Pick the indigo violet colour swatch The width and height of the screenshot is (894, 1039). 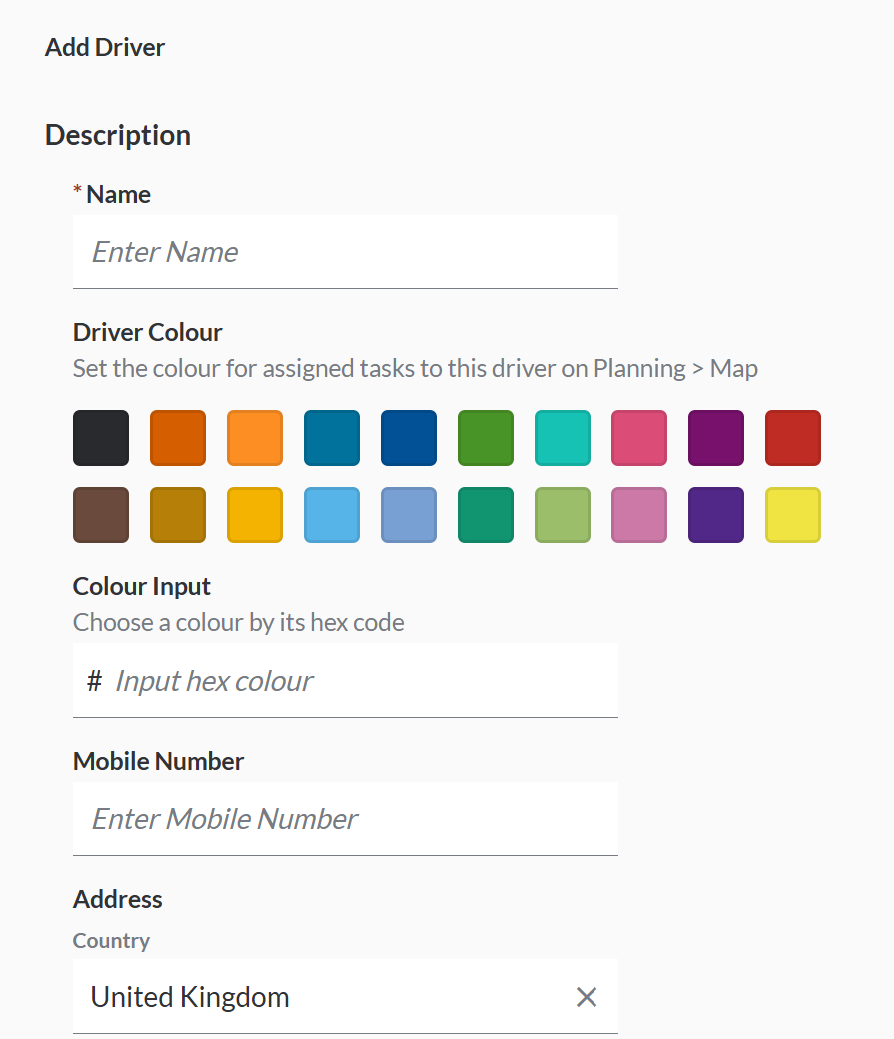click(x=716, y=515)
